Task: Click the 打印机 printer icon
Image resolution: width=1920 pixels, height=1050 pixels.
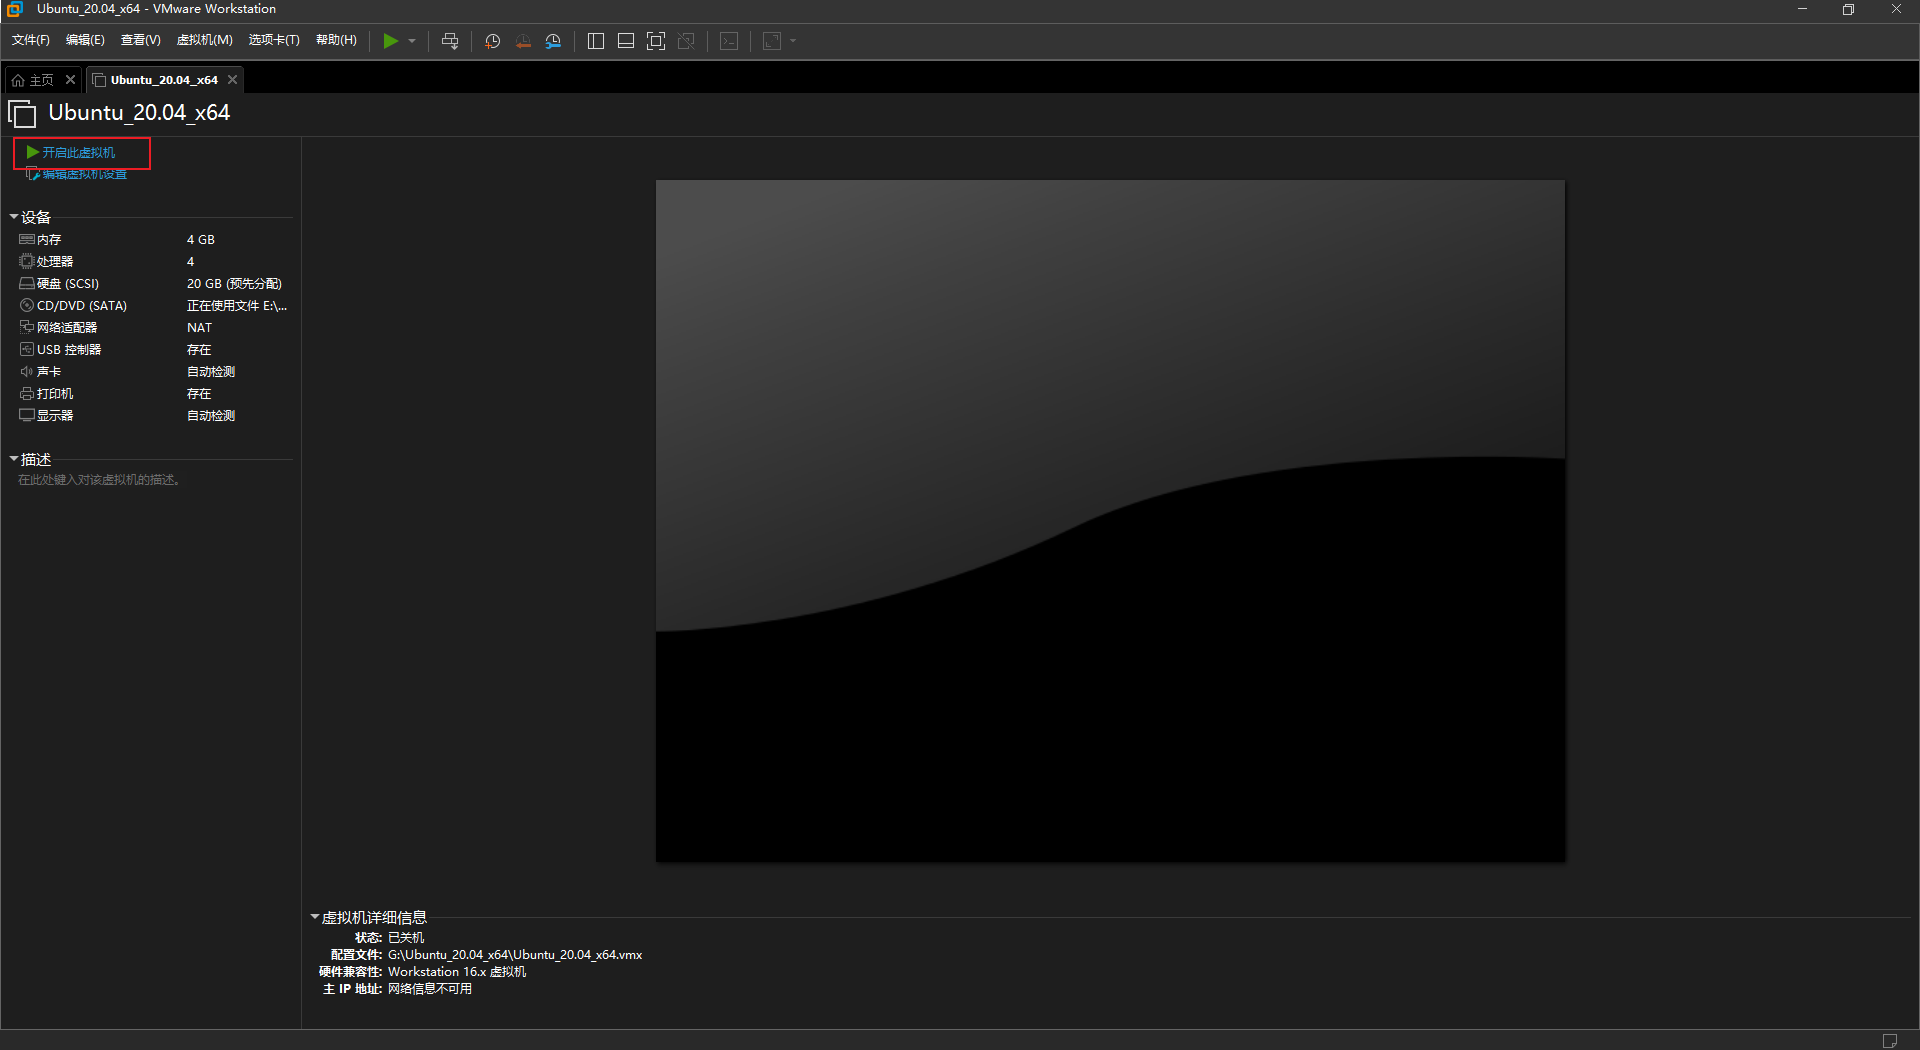Action: point(27,394)
